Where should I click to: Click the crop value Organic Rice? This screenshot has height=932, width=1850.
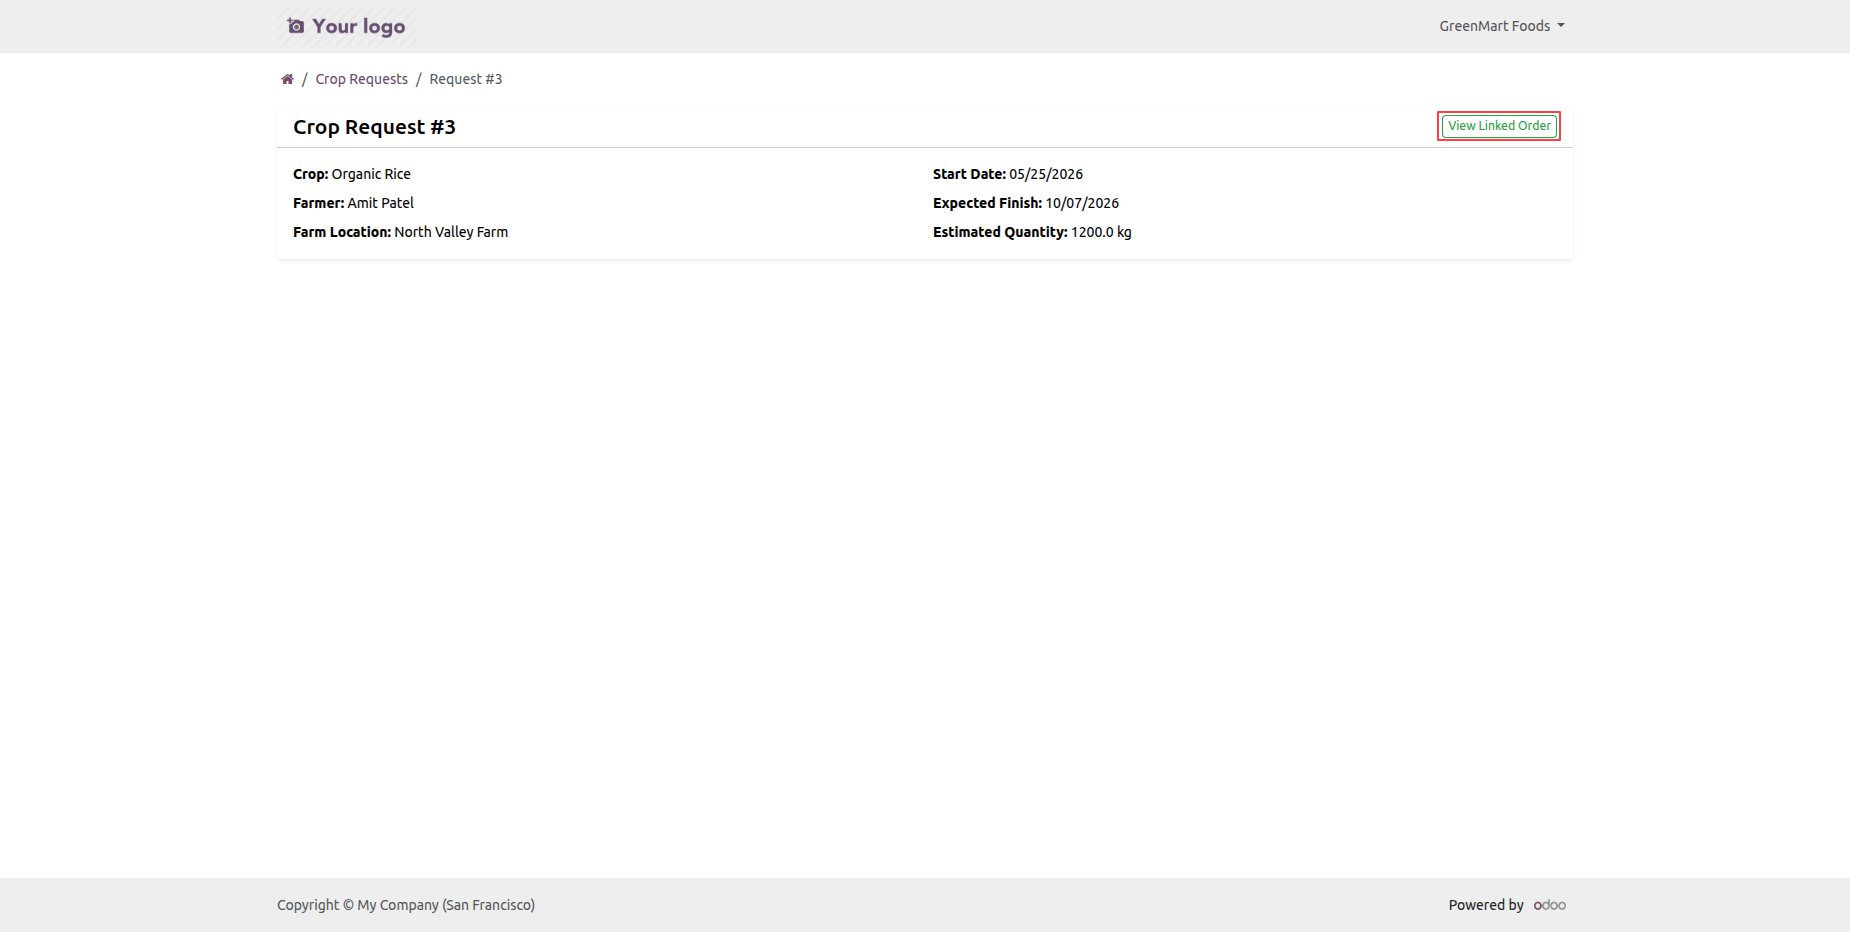point(371,174)
